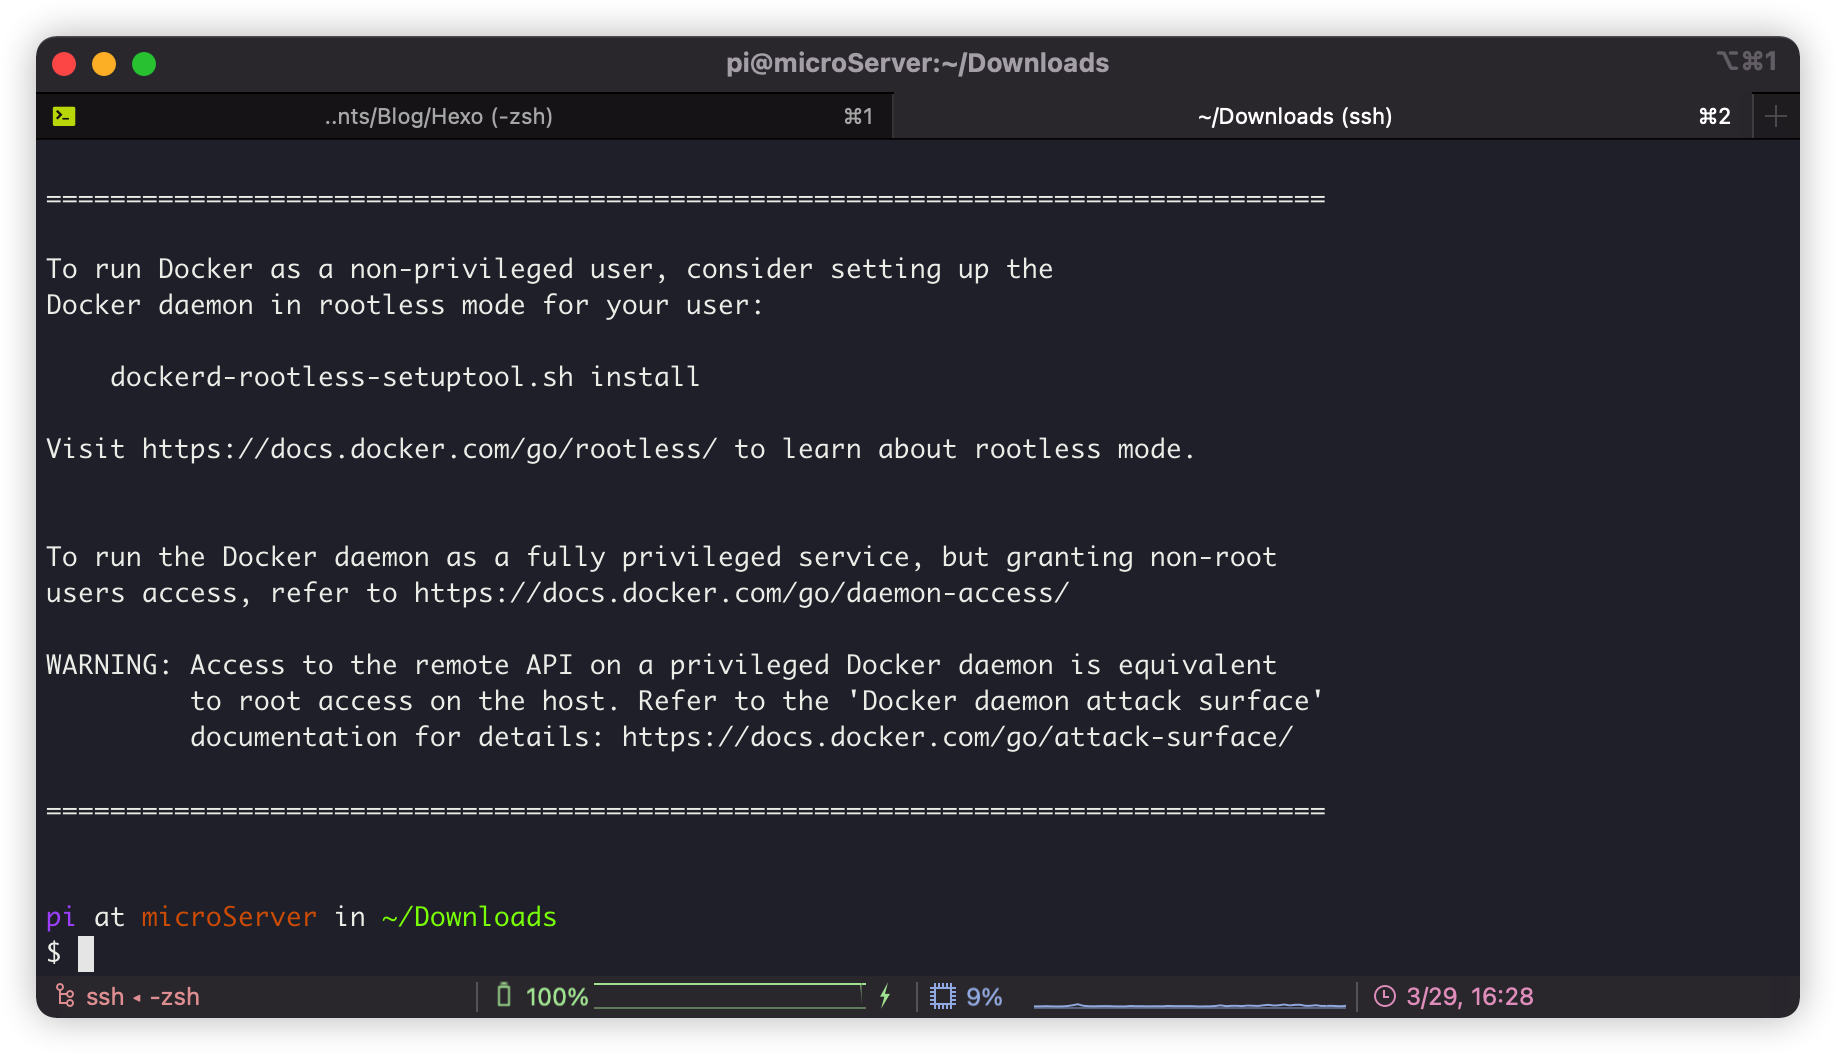Image resolution: width=1836 pixels, height=1054 pixels.
Task: Select the ~/Downloads (ssh) tab
Action: click(1322, 116)
